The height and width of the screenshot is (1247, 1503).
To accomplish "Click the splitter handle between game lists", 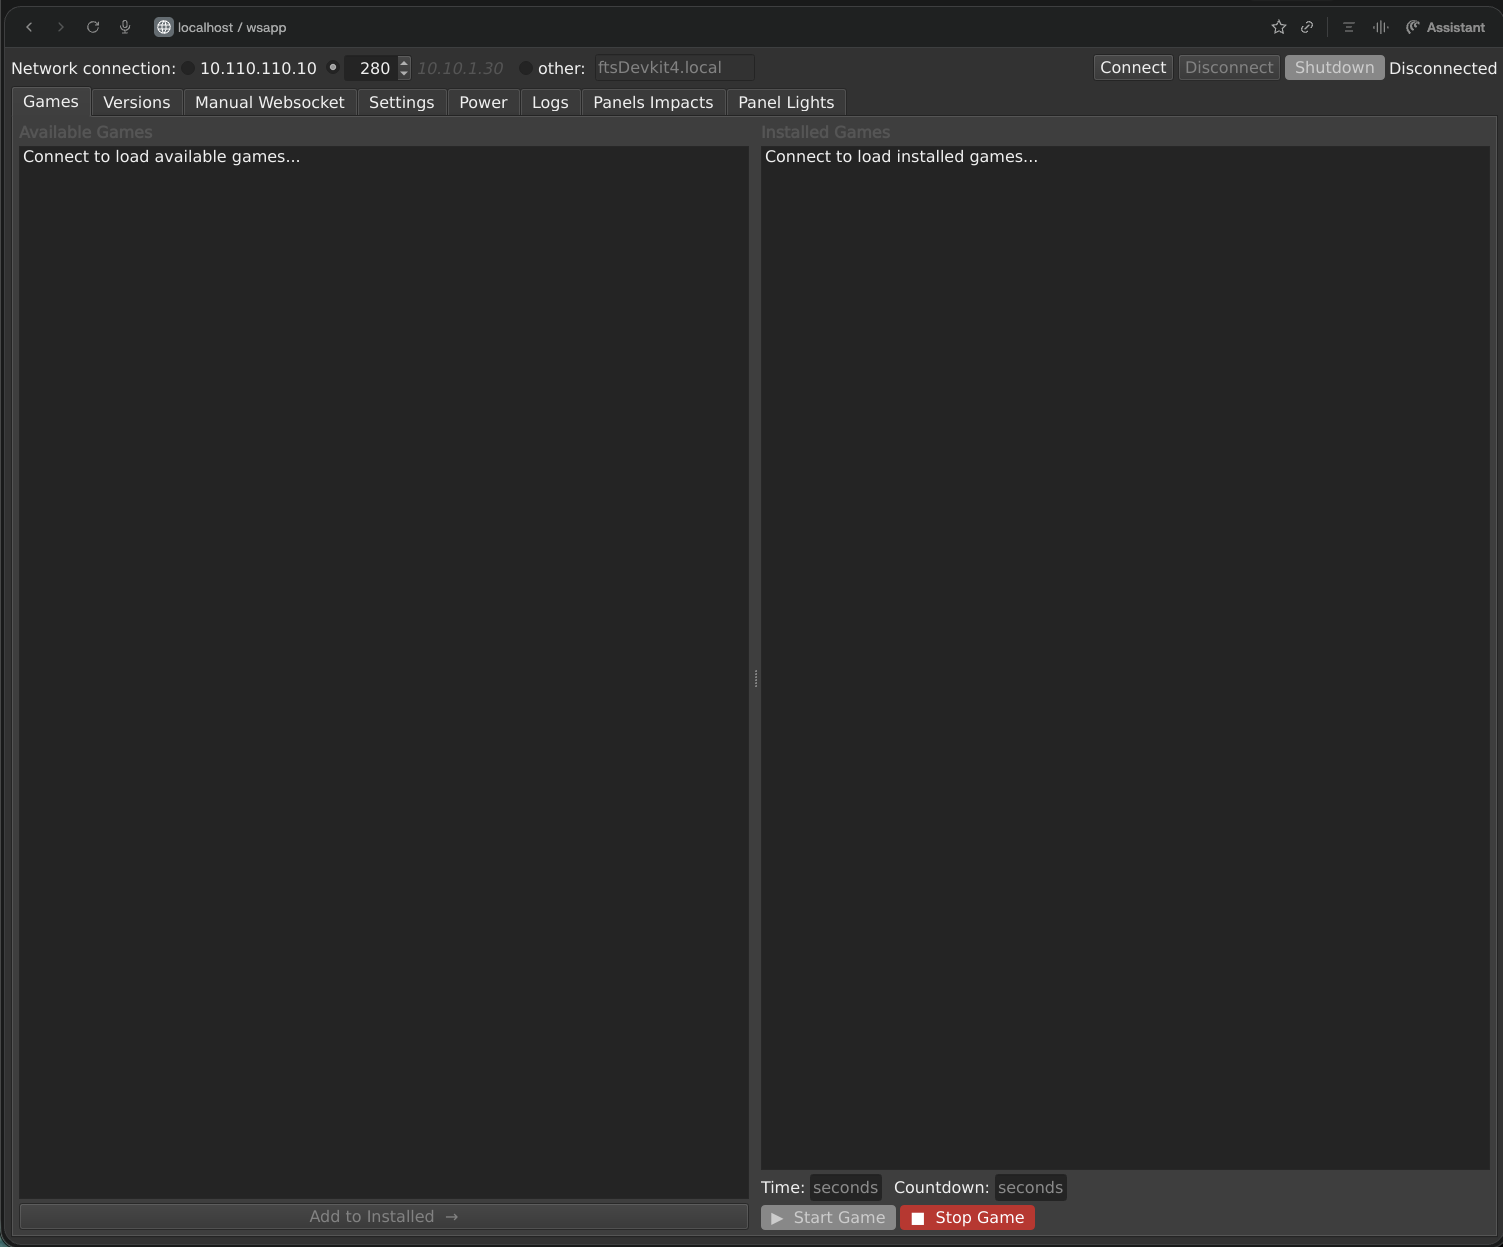I will [755, 678].
